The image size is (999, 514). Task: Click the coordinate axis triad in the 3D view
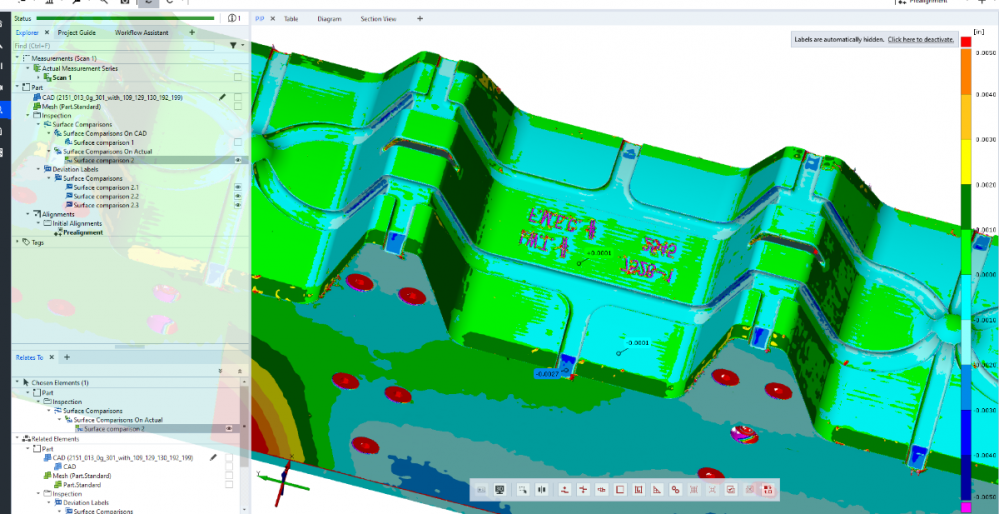[x=285, y=480]
